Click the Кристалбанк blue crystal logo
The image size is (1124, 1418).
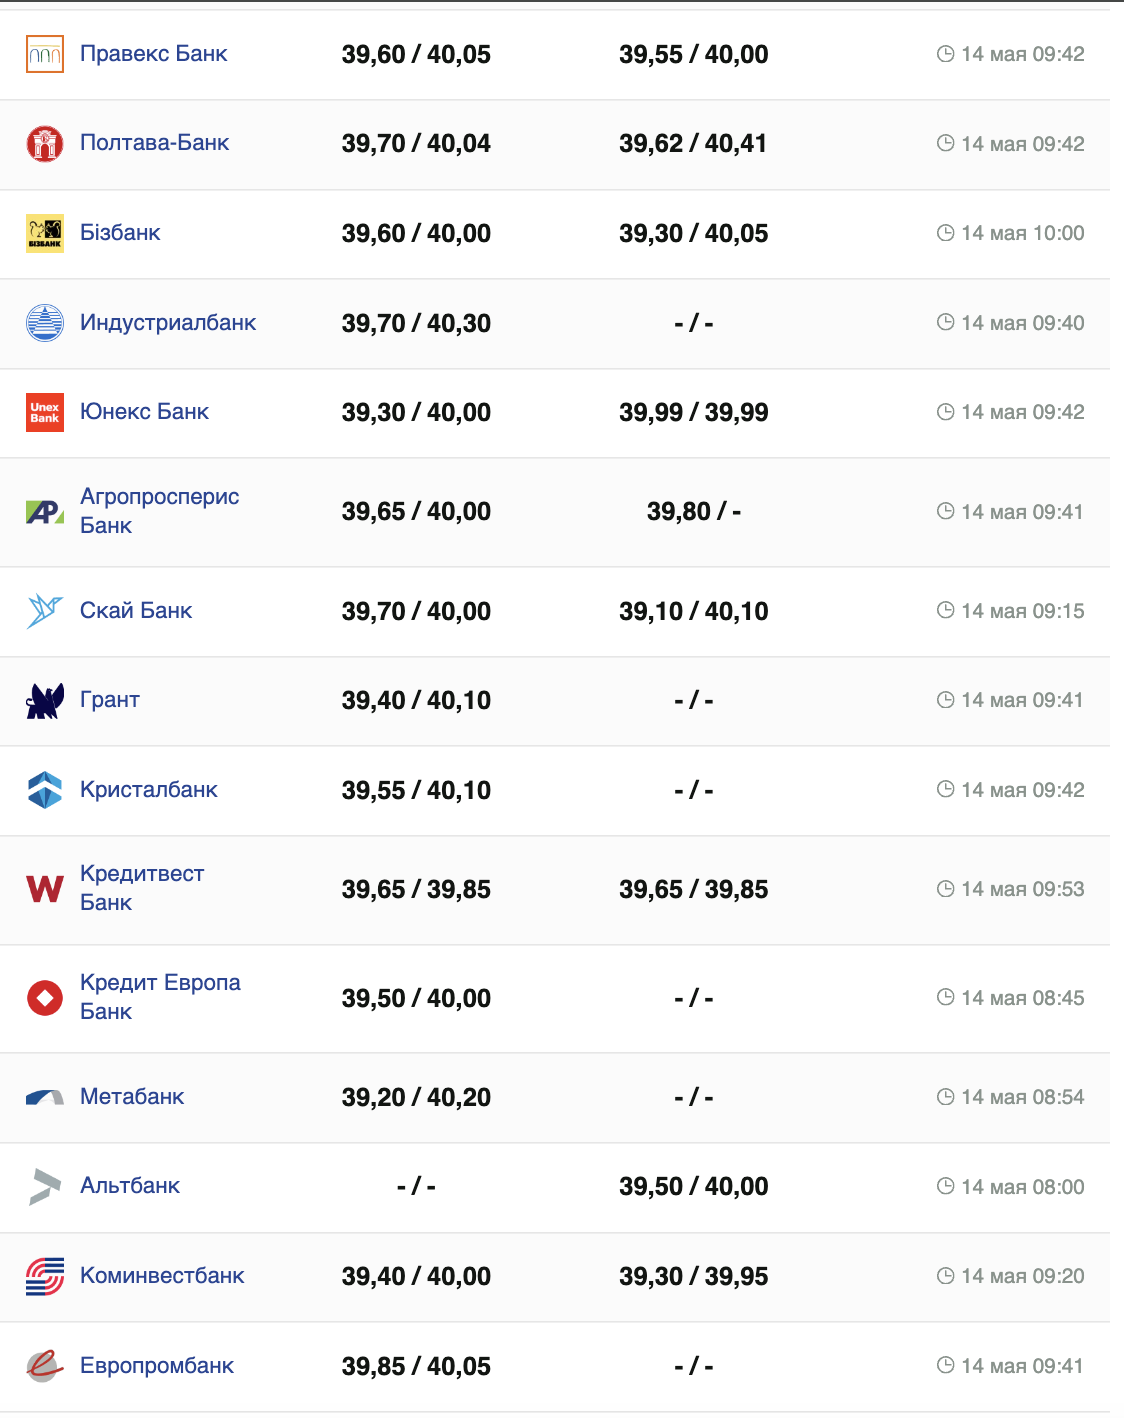click(45, 790)
